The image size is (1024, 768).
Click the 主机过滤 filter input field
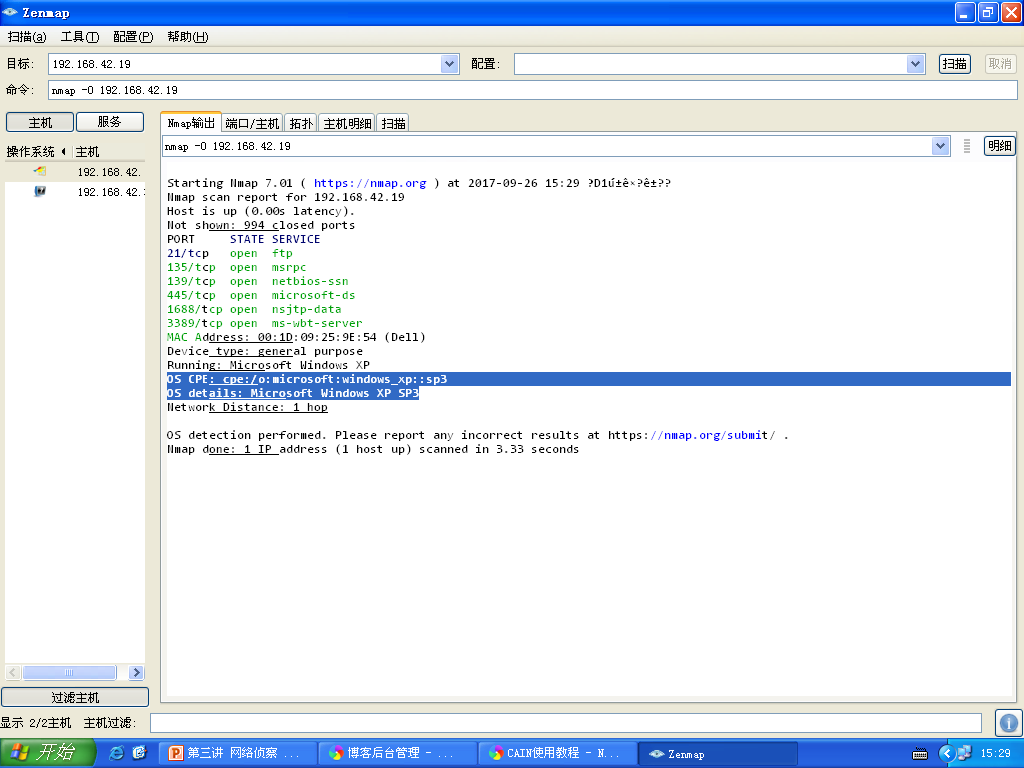click(566, 723)
